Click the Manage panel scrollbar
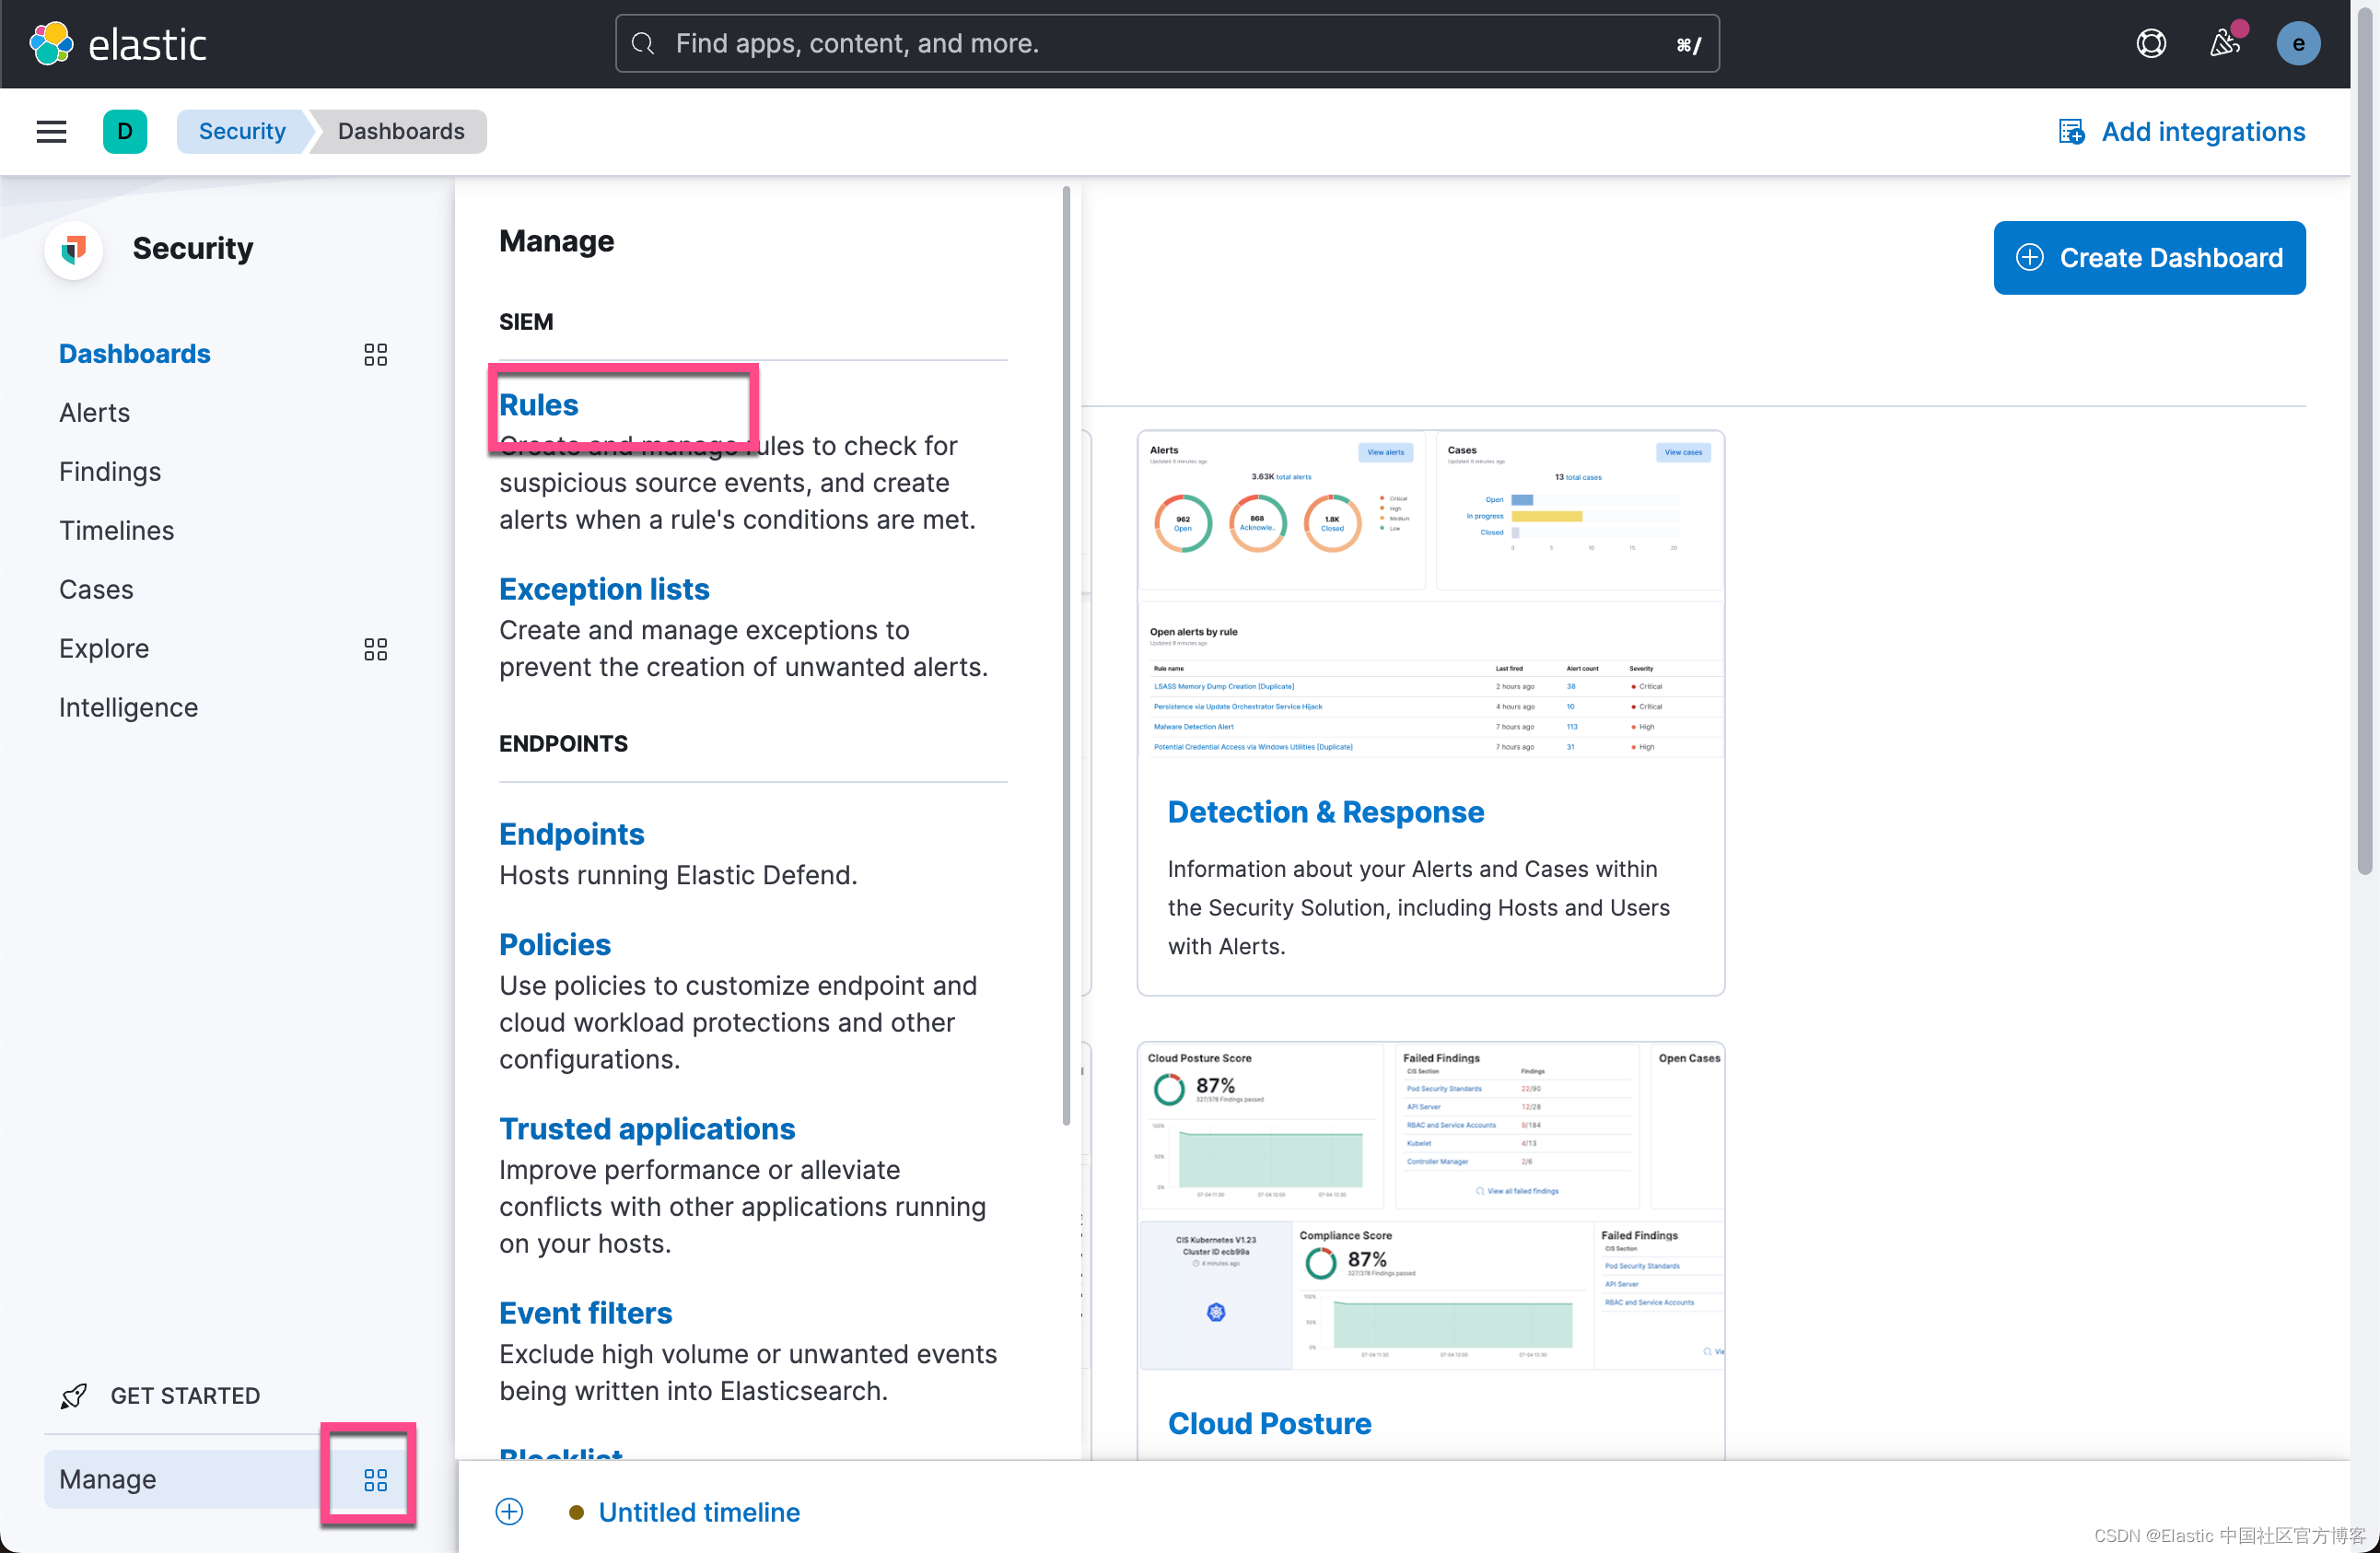 click(x=1066, y=655)
